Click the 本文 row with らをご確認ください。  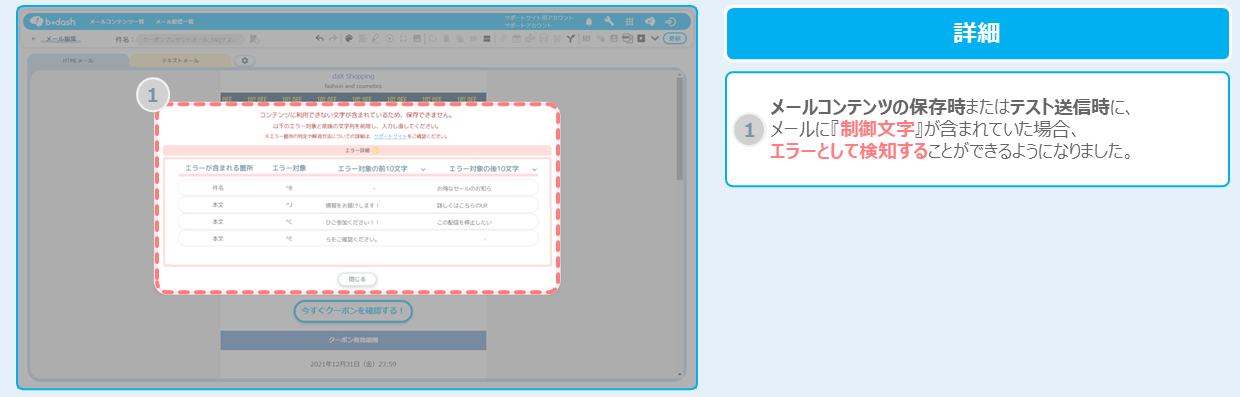click(358, 239)
